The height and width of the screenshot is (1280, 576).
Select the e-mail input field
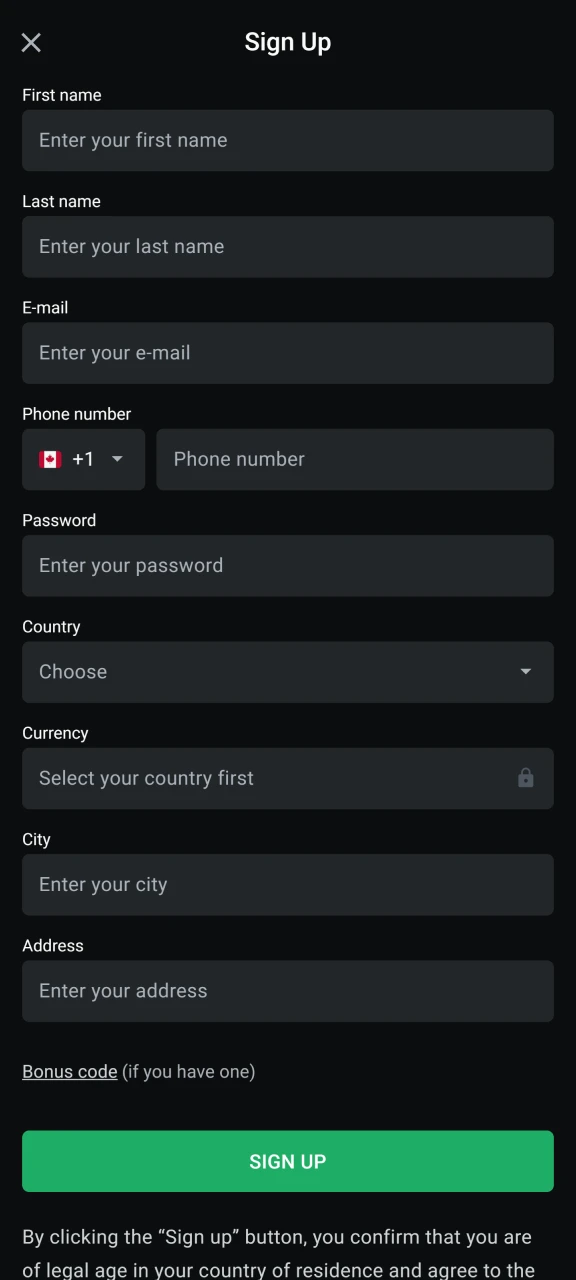point(288,353)
